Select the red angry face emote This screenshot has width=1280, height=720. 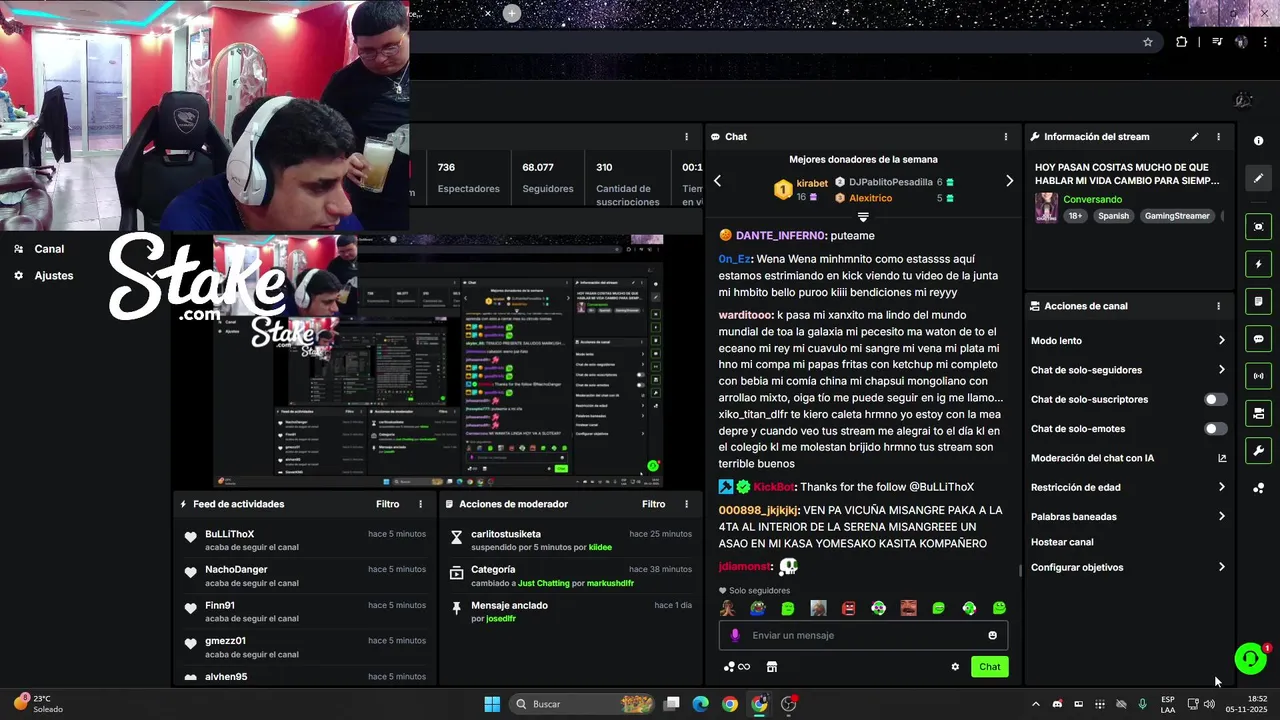tap(848, 608)
